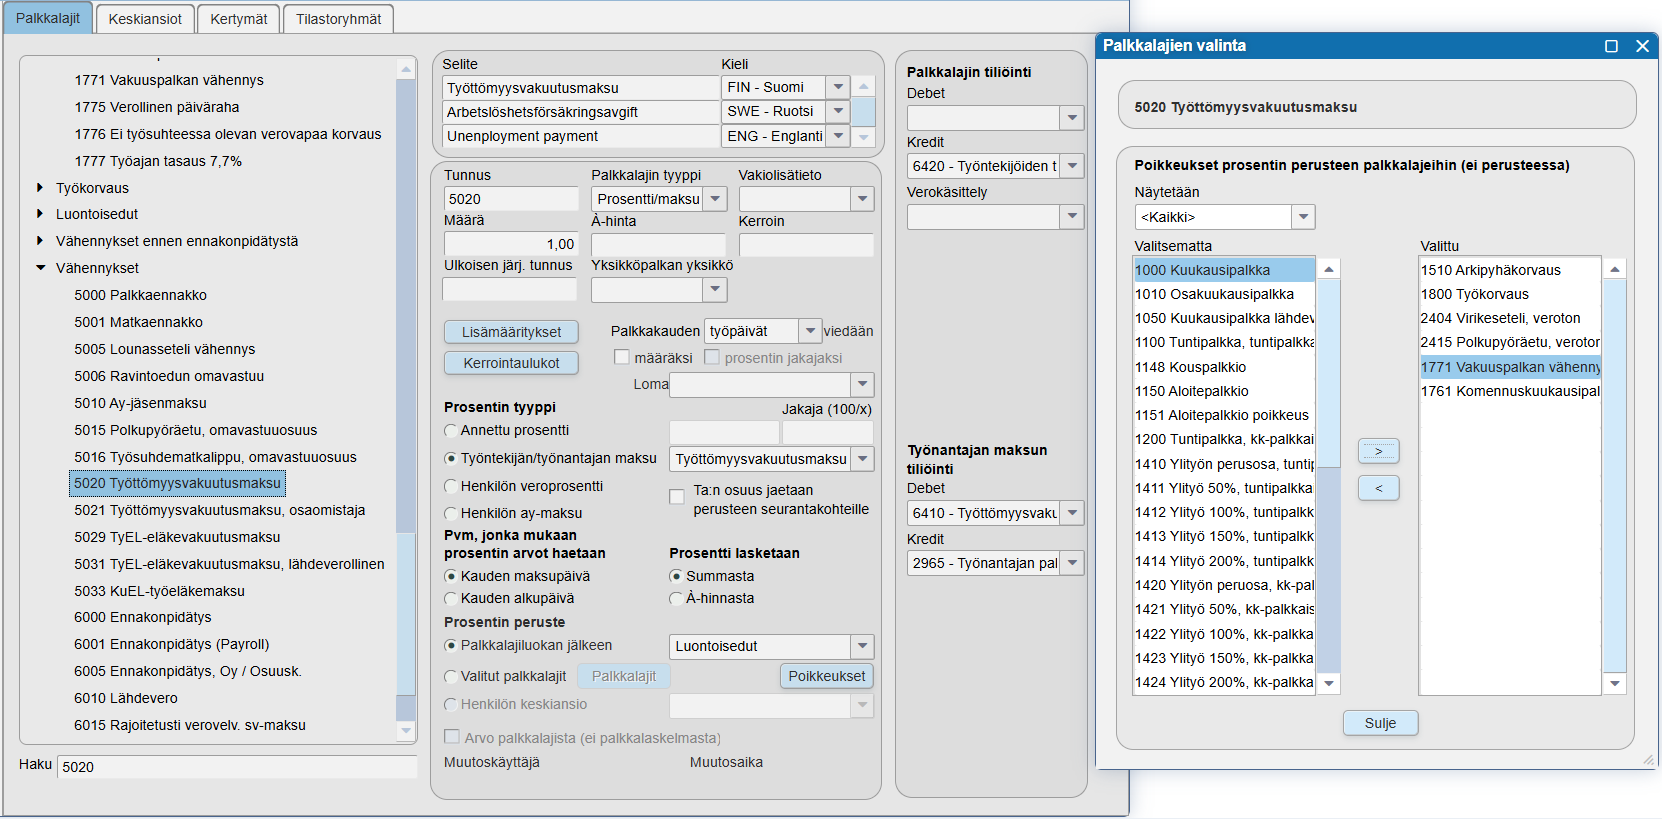The image size is (1662, 819).
Task: Click Sulje to close the selection dialog
Action: tap(1380, 723)
